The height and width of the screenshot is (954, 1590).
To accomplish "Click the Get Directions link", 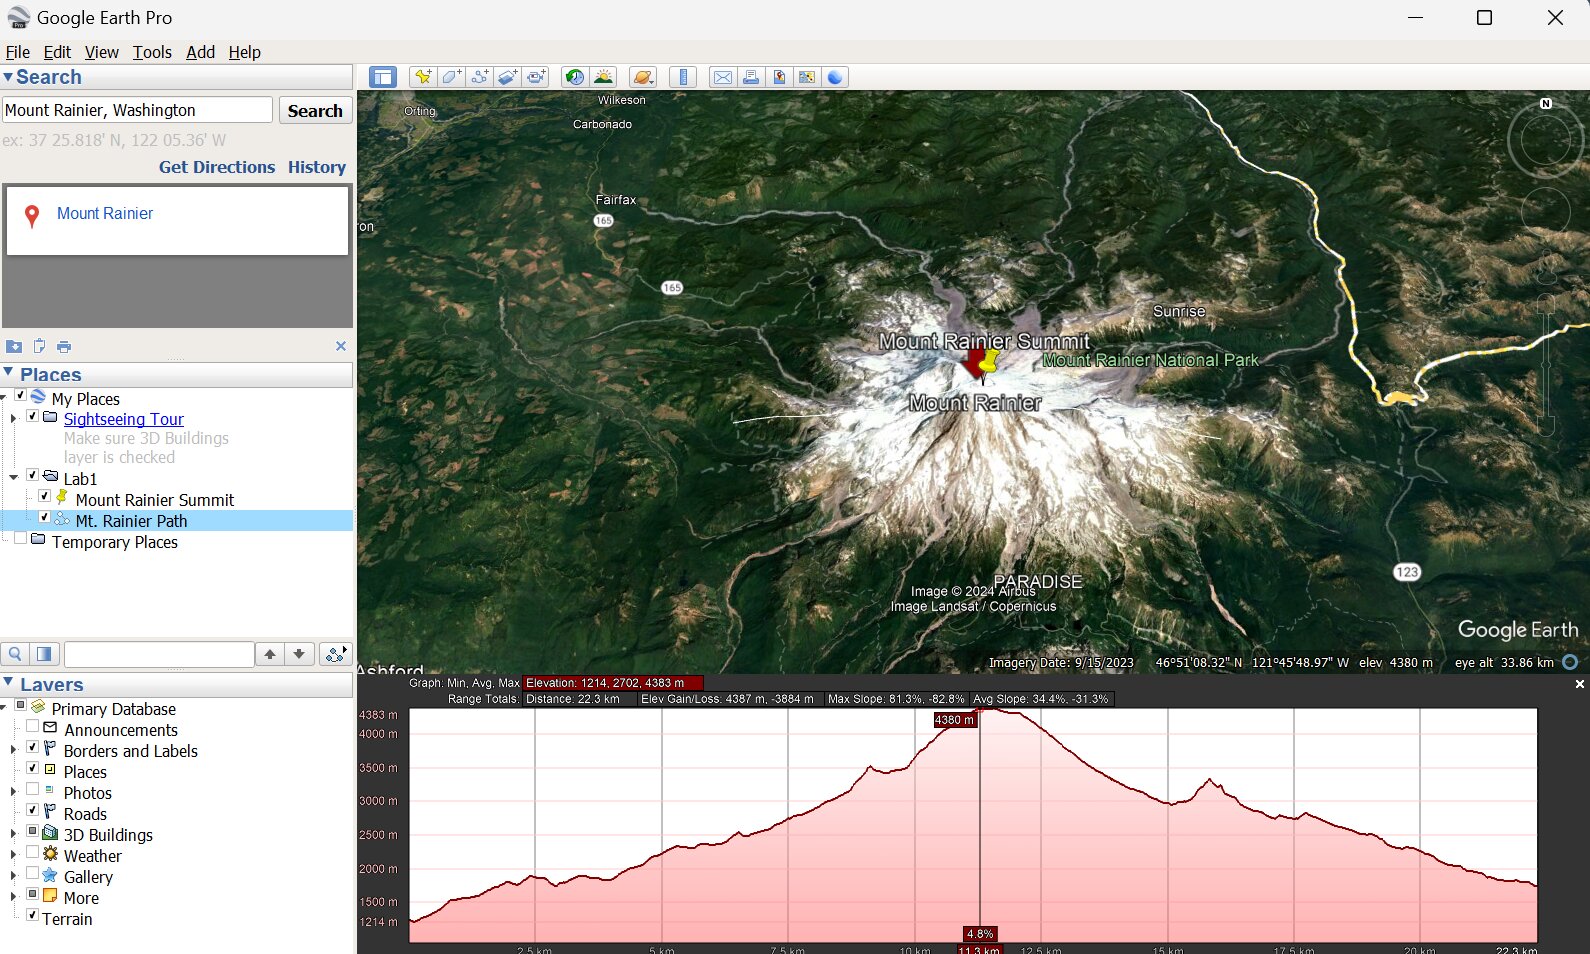I will 216,167.
